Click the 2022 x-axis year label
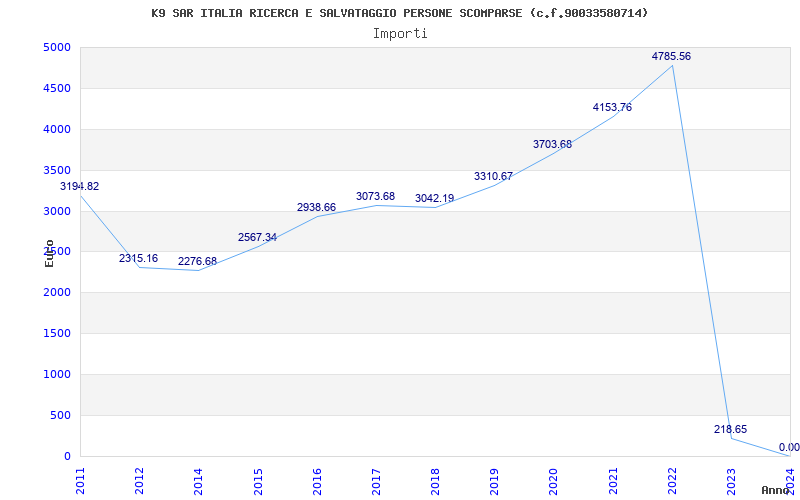800x500 pixels. point(672,481)
